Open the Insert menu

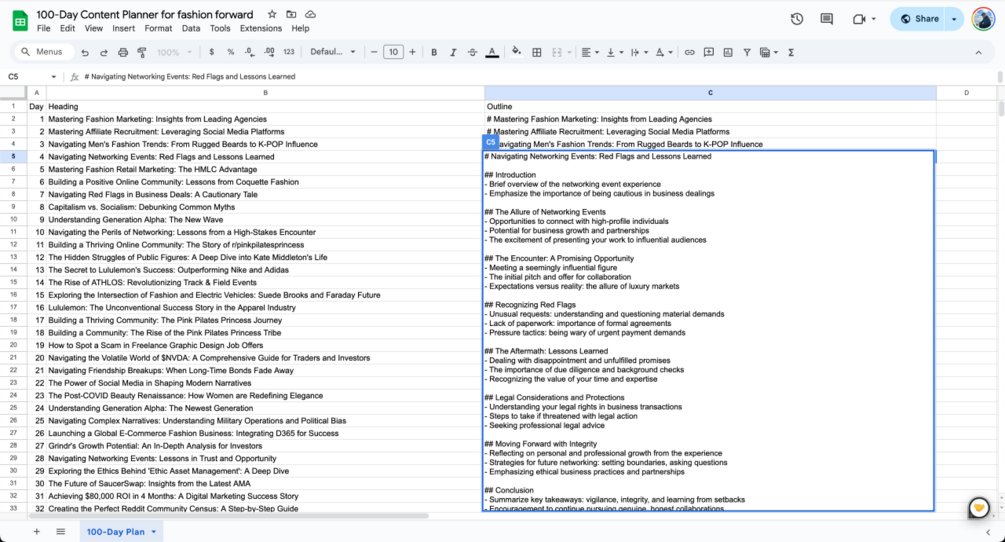[124, 28]
